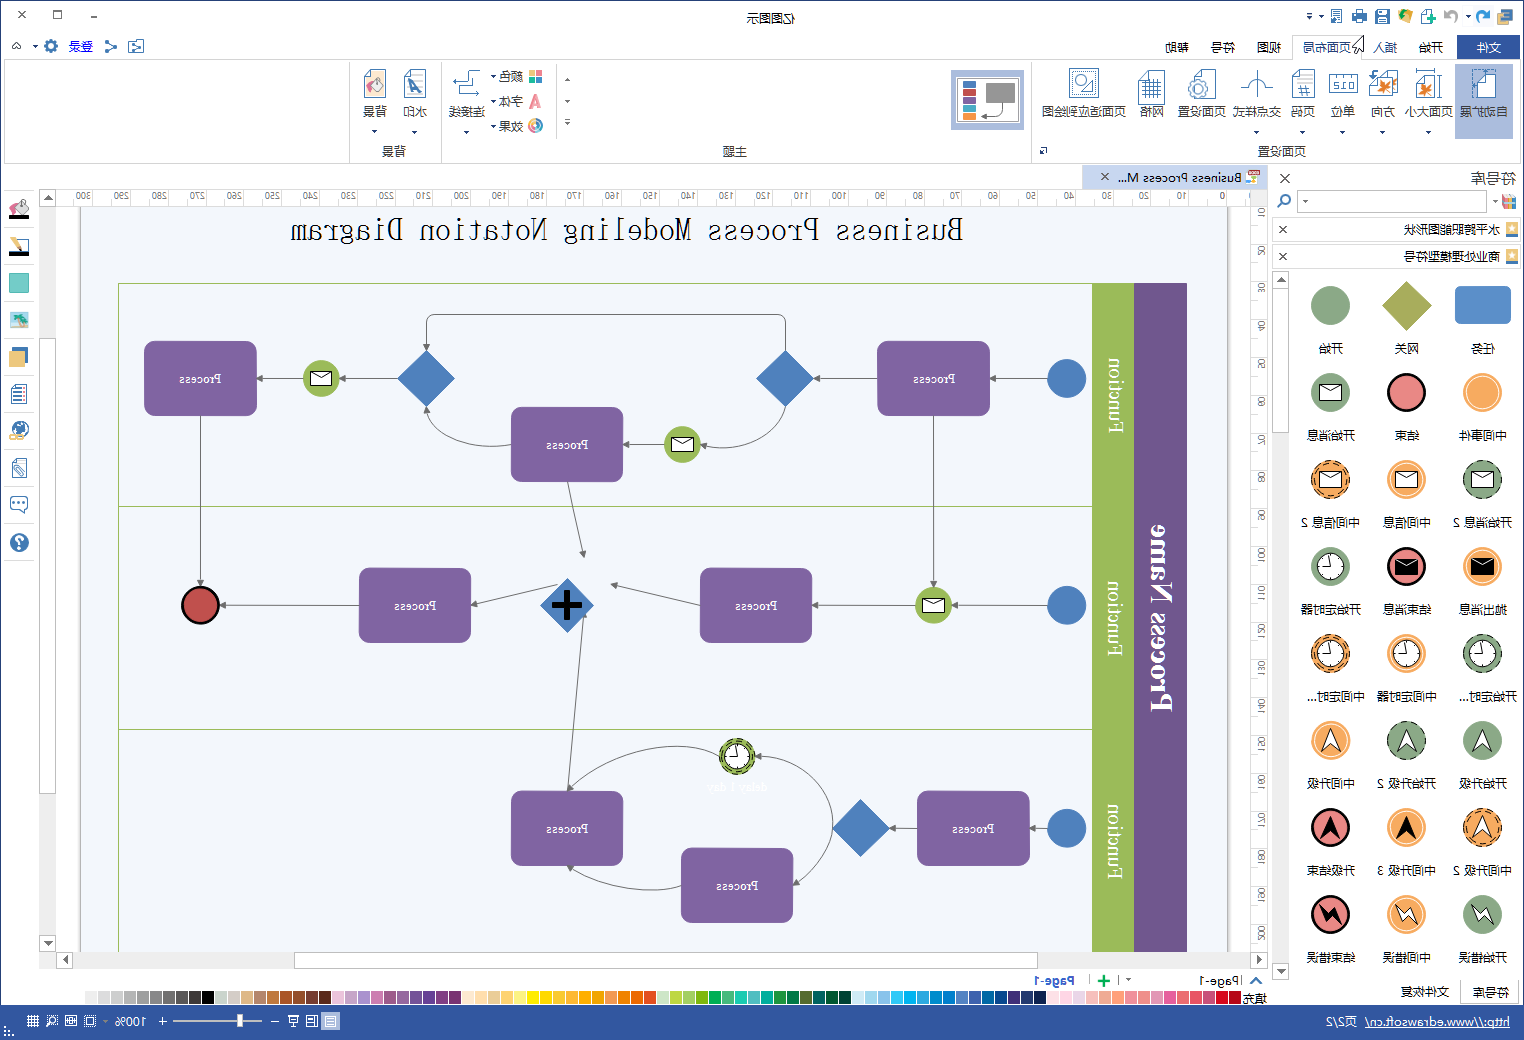Select the 任务 task rectangle symbol
This screenshot has height=1040, width=1524.
tap(1482, 305)
